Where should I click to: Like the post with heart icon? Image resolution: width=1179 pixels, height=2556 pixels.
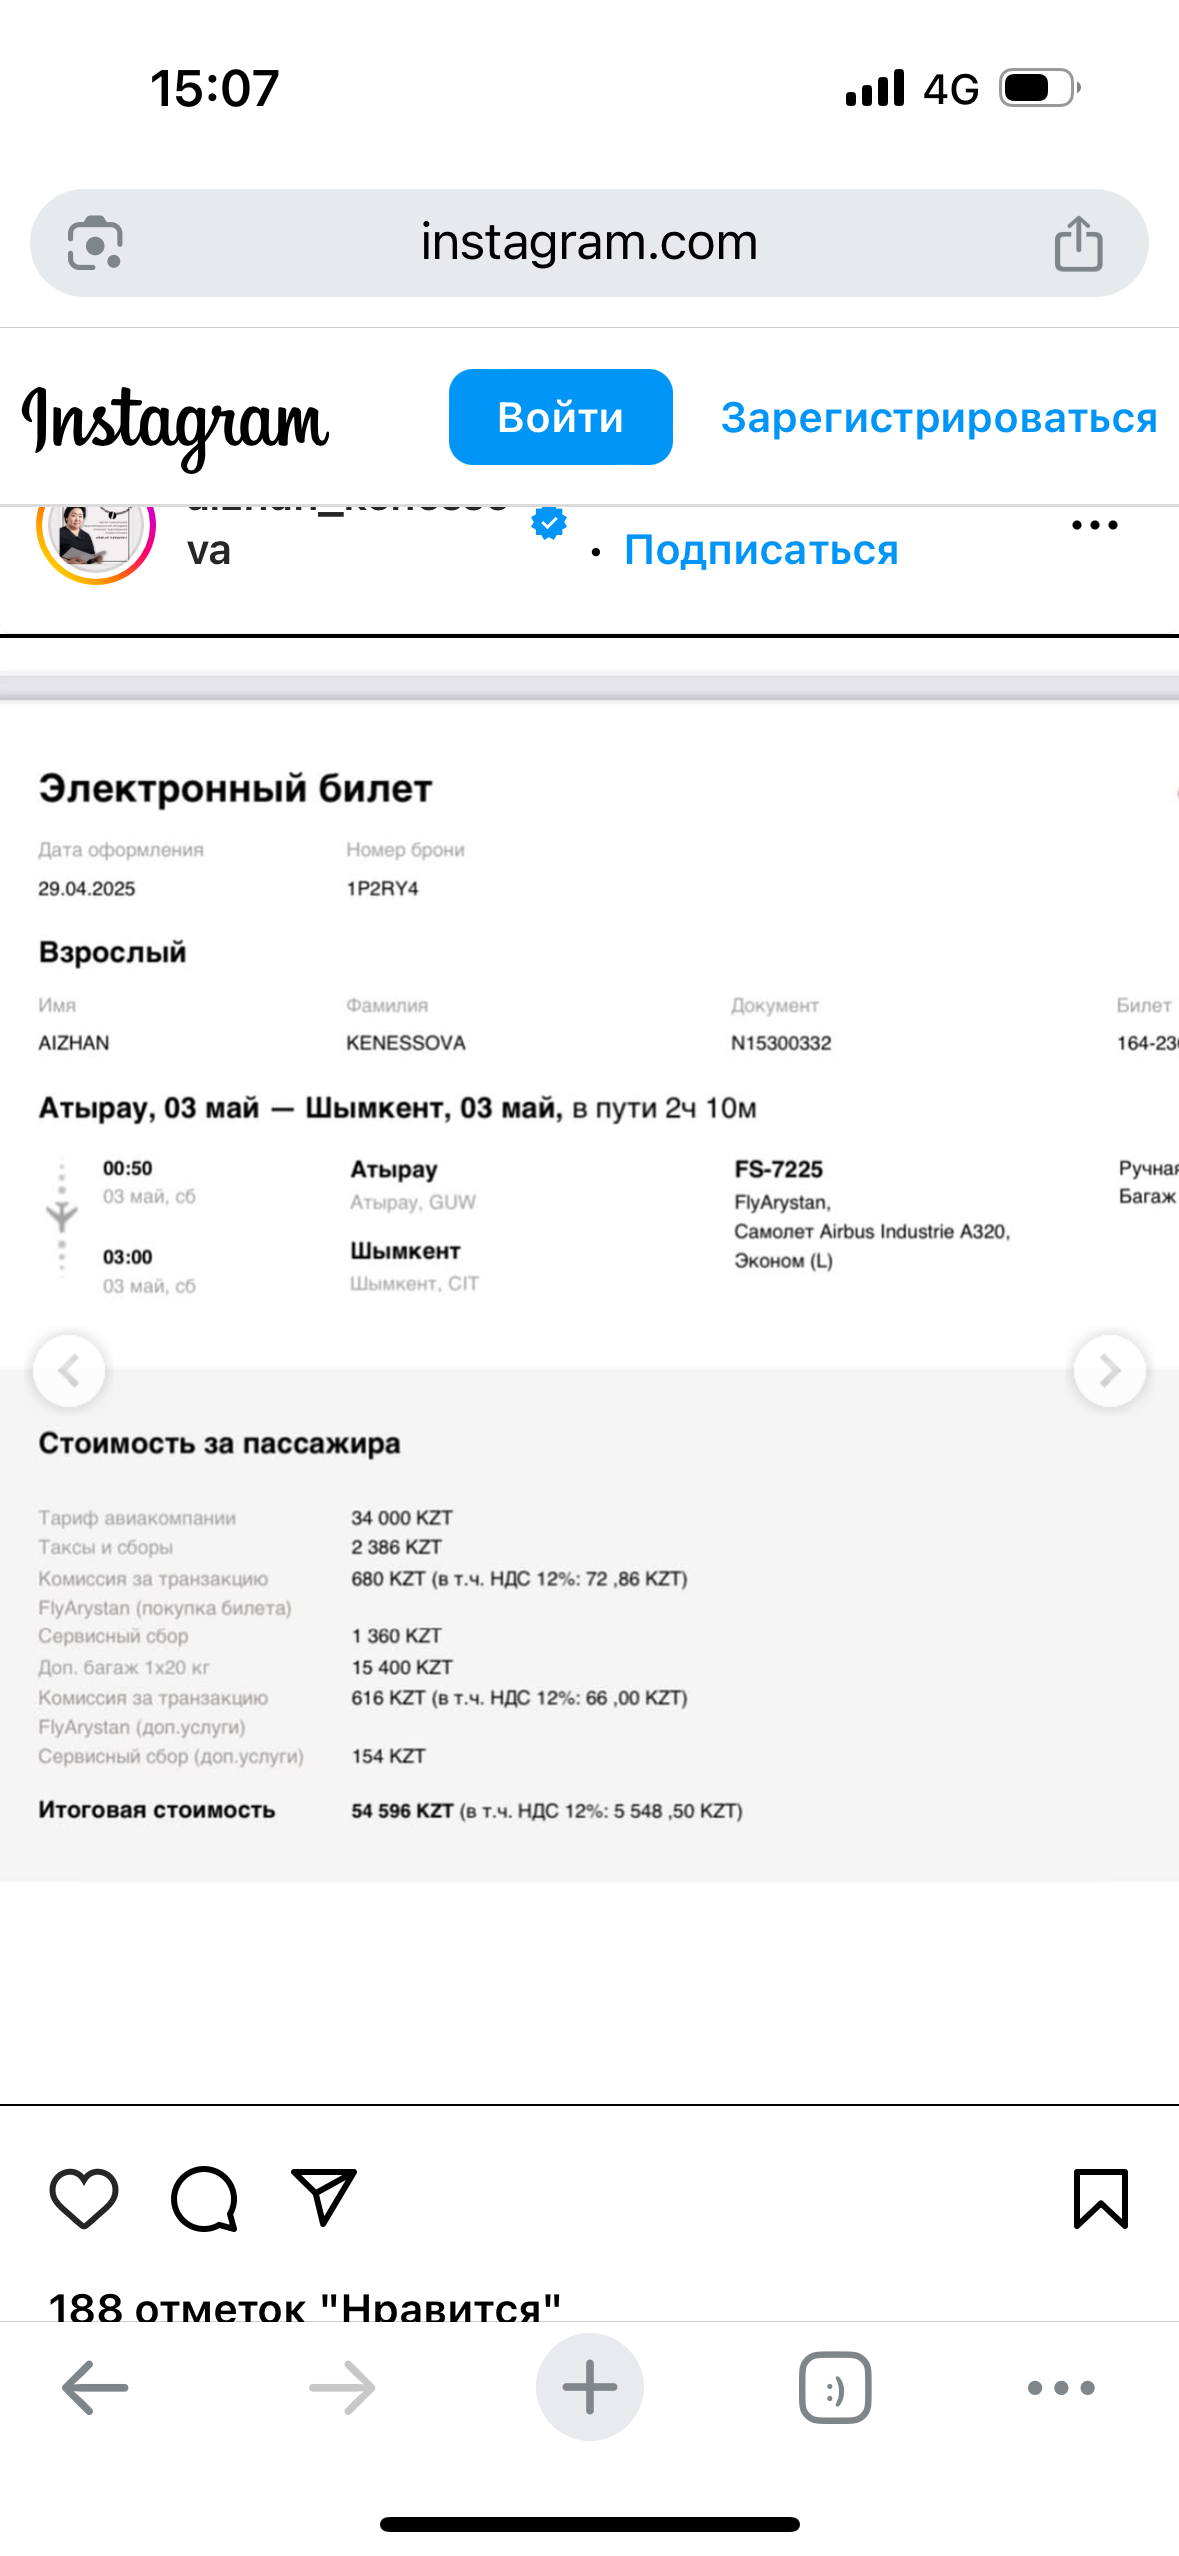[84, 2199]
